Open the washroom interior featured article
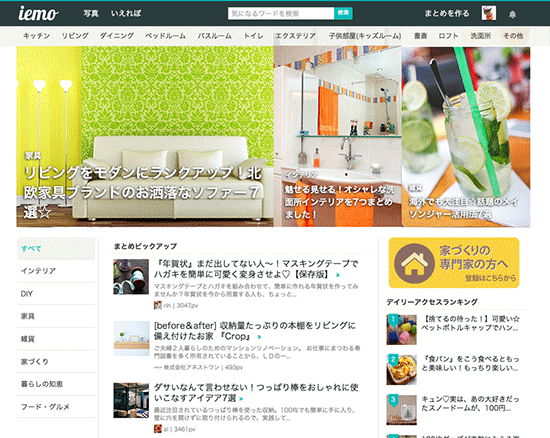550x438 pixels. (337, 137)
